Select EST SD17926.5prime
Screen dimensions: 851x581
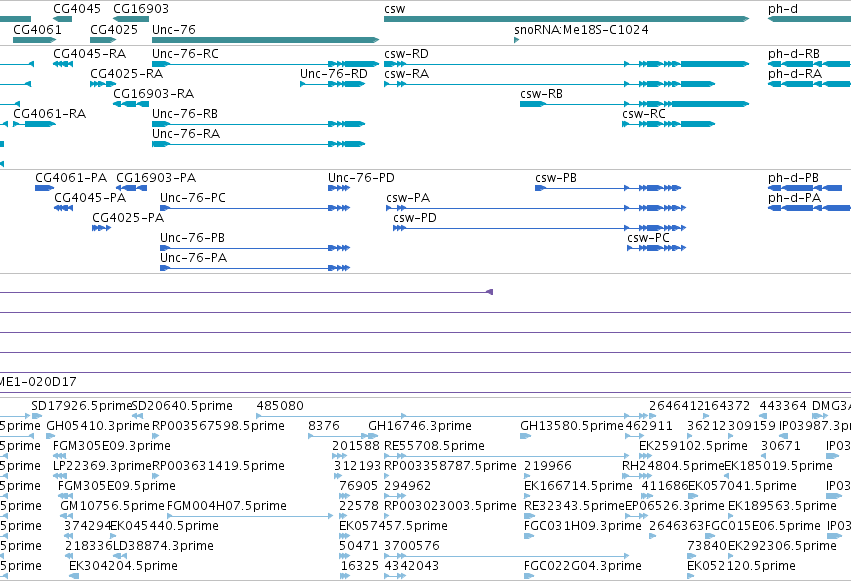click(x=37, y=416)
